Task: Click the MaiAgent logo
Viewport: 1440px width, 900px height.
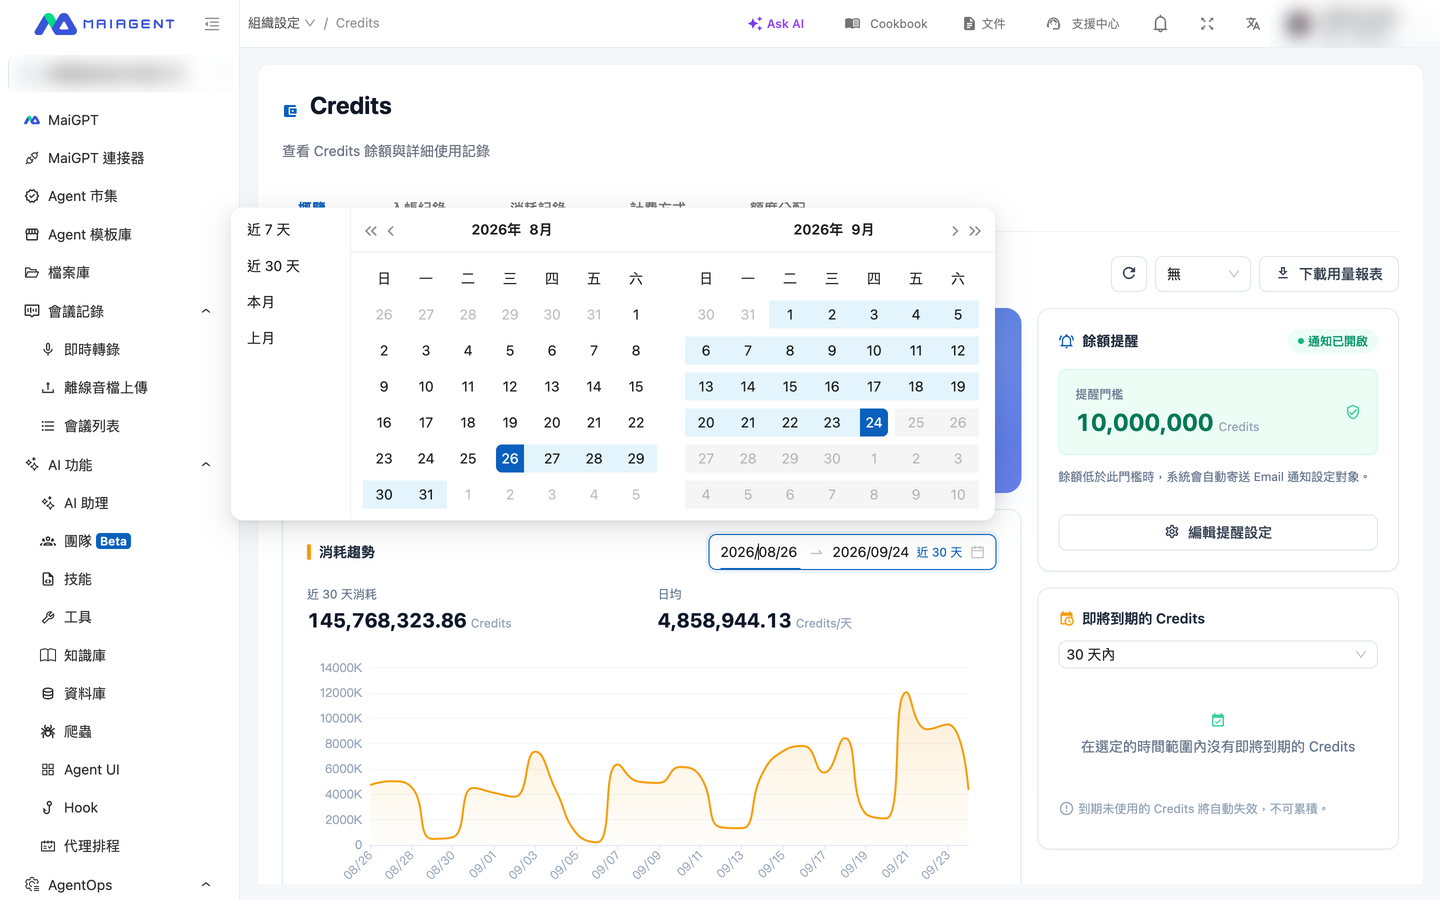Action: [x=104, y=24]
